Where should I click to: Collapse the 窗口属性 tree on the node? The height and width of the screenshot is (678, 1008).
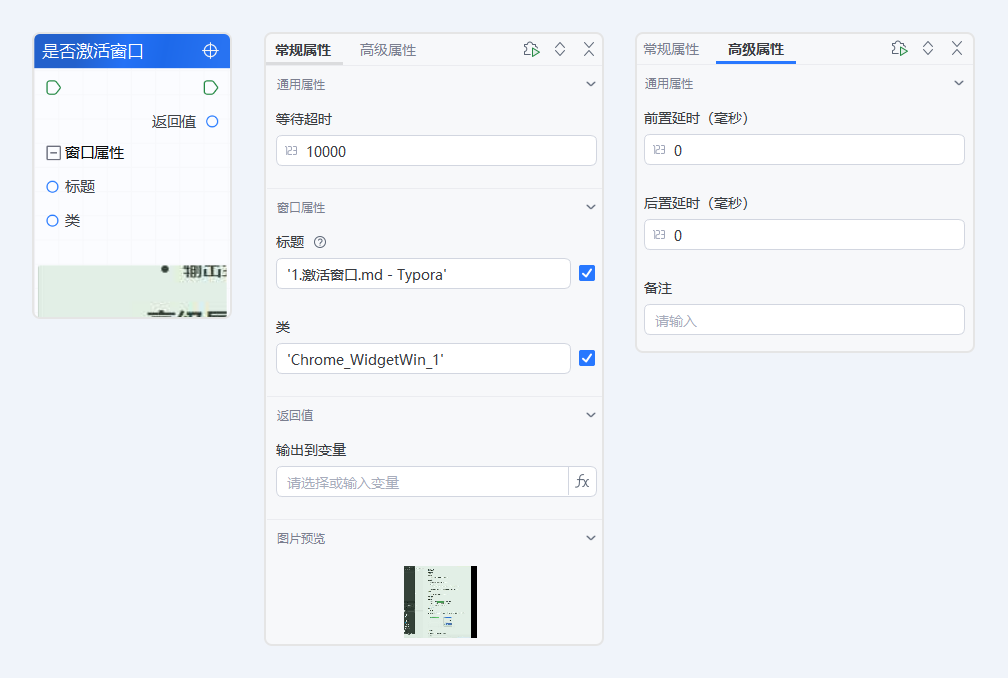52,152
